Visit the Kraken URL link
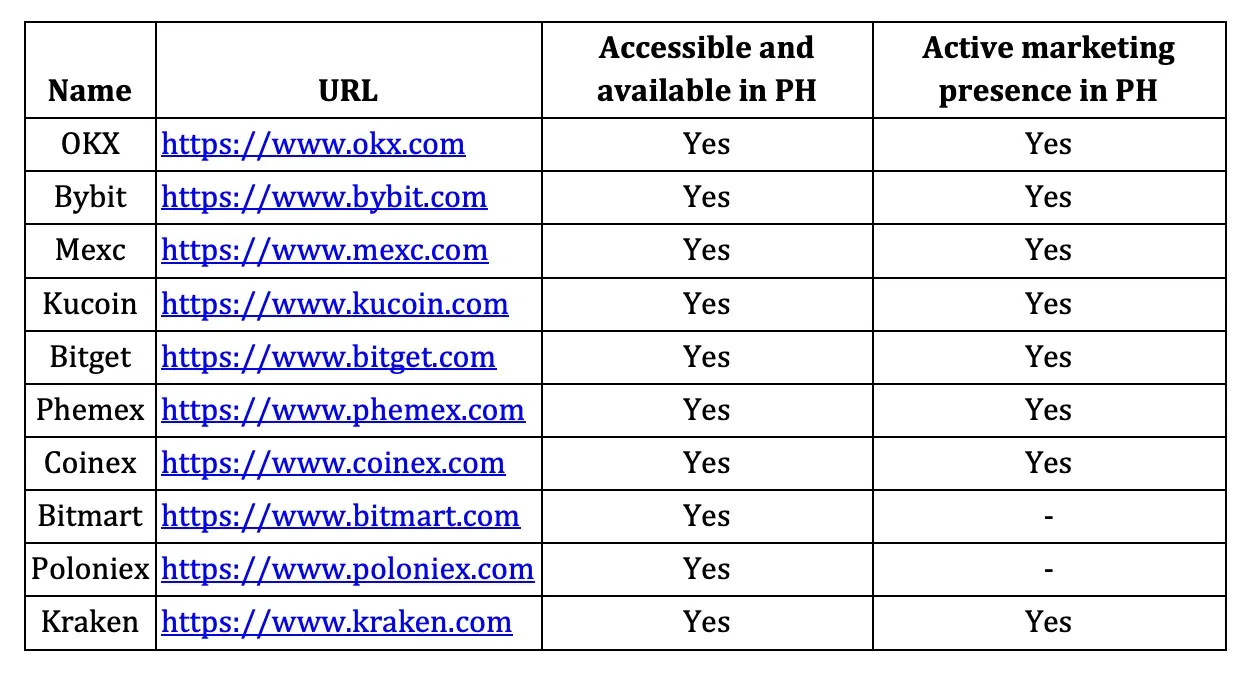 coord(336,621)
